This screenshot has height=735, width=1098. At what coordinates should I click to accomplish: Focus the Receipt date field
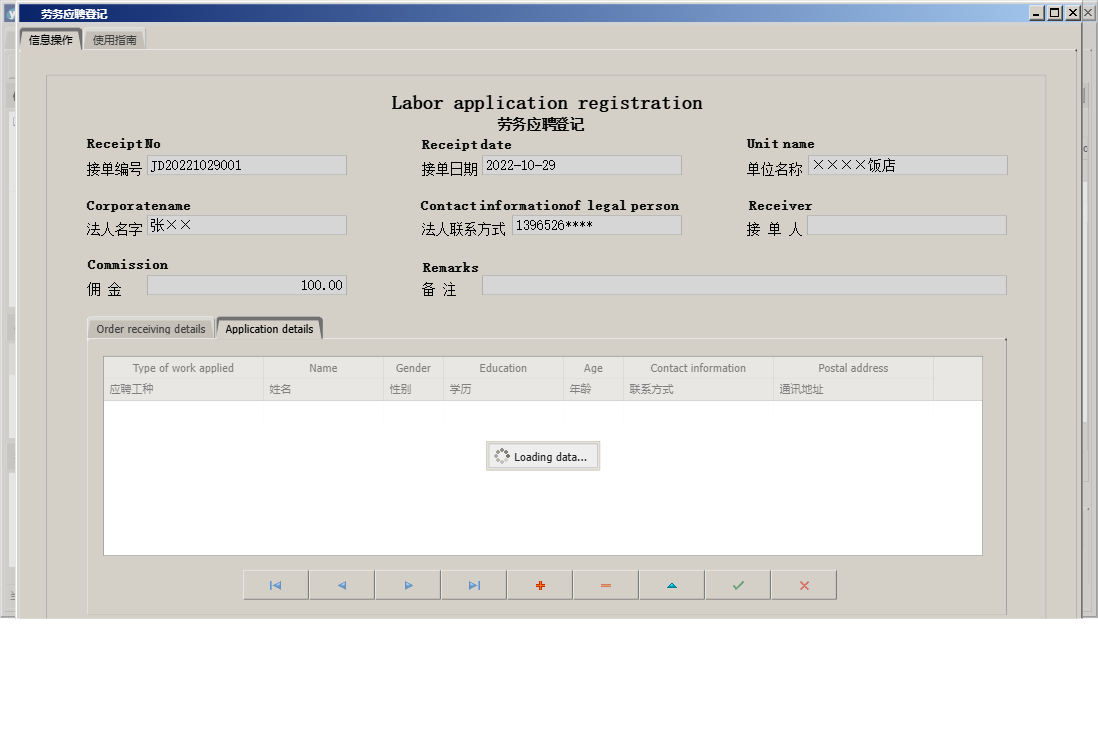tap(581, 166)
